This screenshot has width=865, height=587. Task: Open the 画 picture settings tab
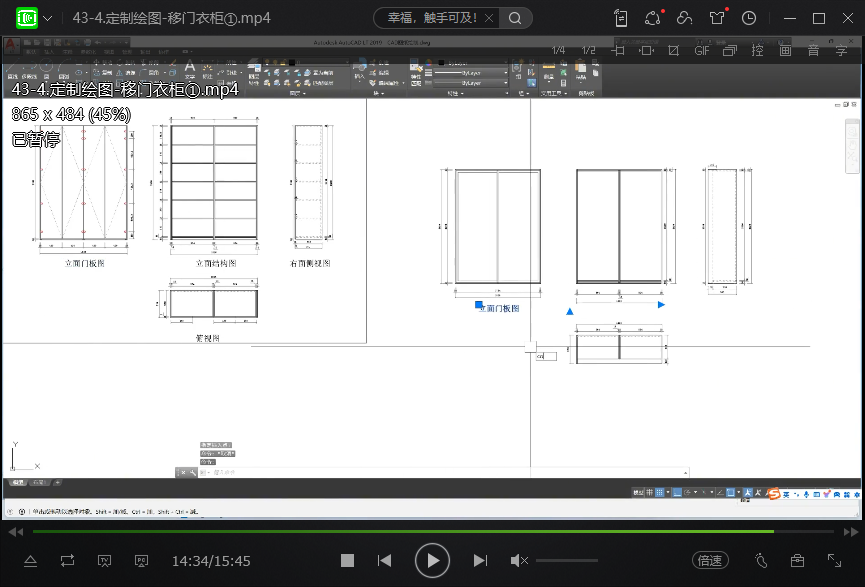click(x=785, y=50)
